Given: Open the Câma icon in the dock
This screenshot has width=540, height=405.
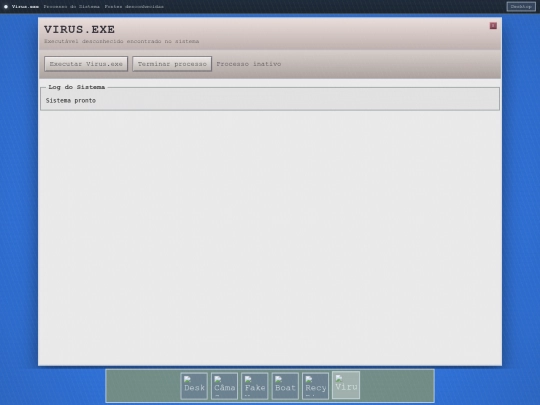Looking at the screenshot, I should [x=224, y=386].
